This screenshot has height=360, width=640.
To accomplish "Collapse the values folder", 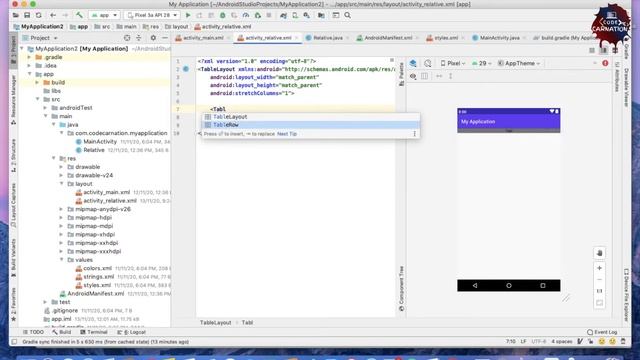I will click(62, 260).
